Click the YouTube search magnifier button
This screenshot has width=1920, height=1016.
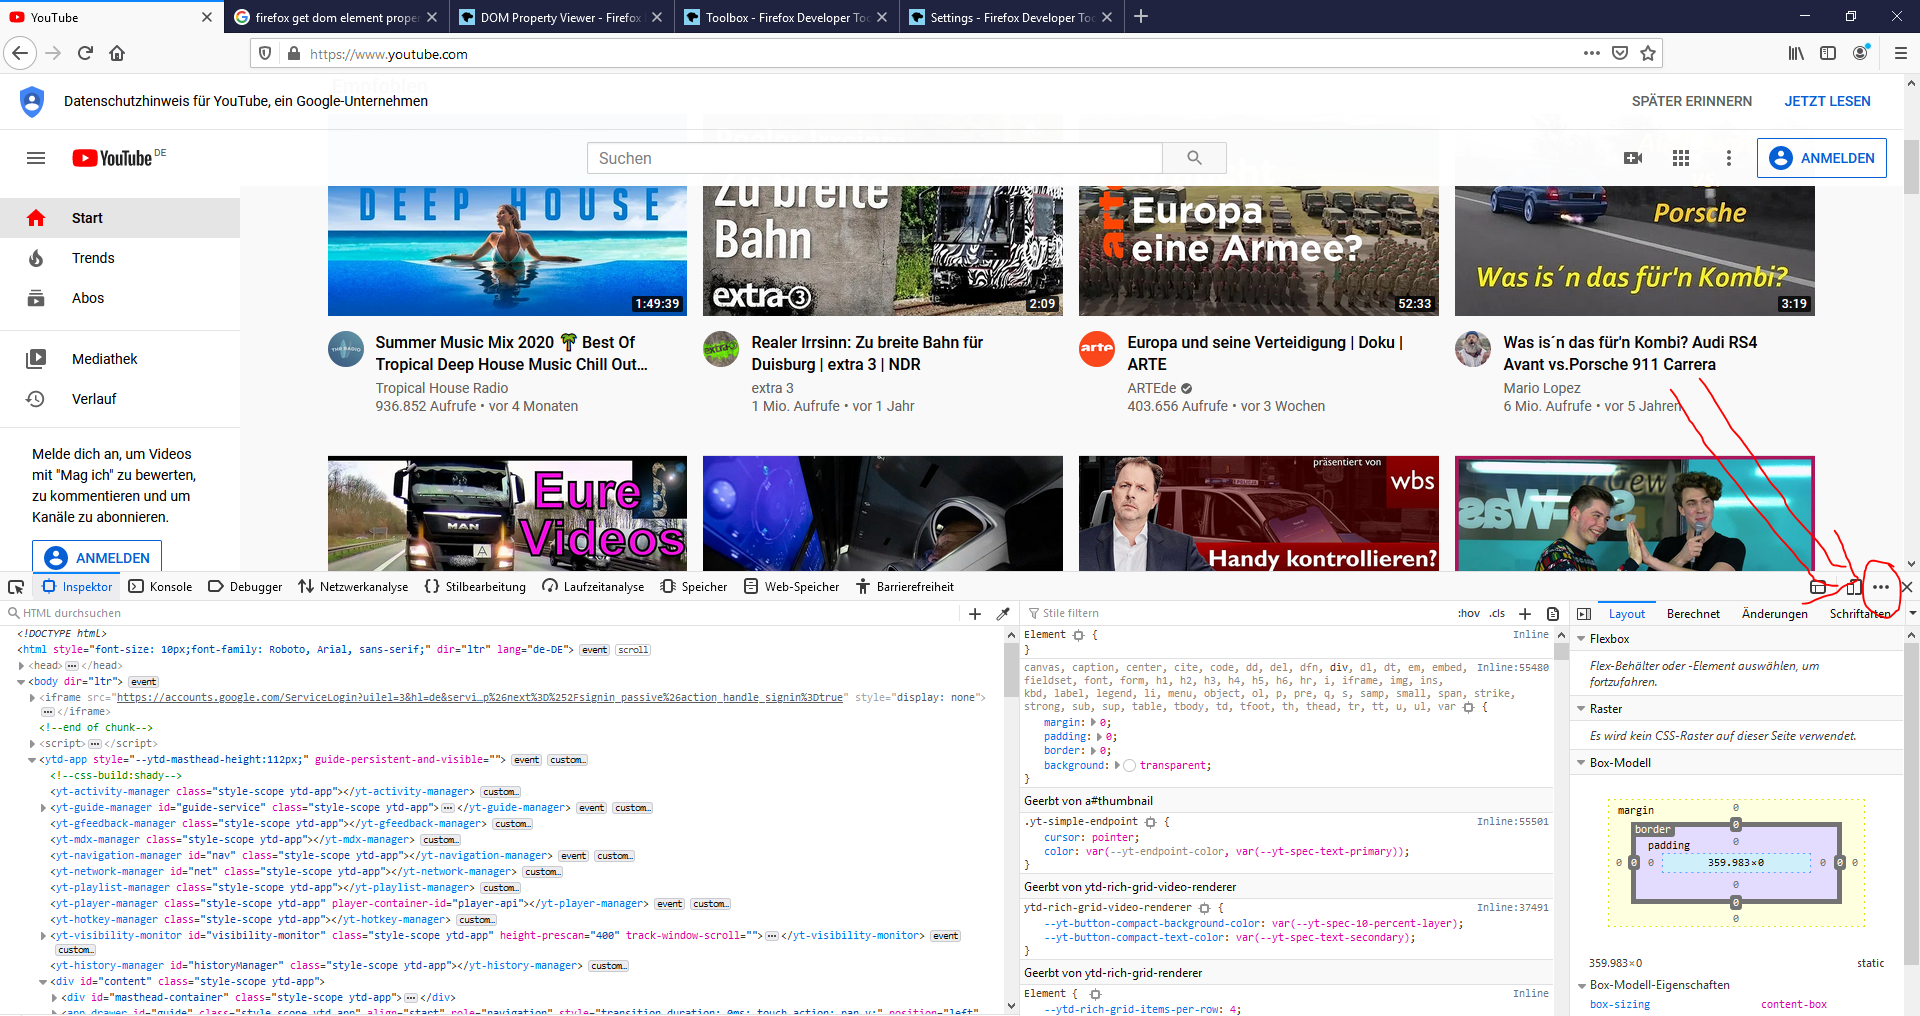click(x=1194, y=158)
